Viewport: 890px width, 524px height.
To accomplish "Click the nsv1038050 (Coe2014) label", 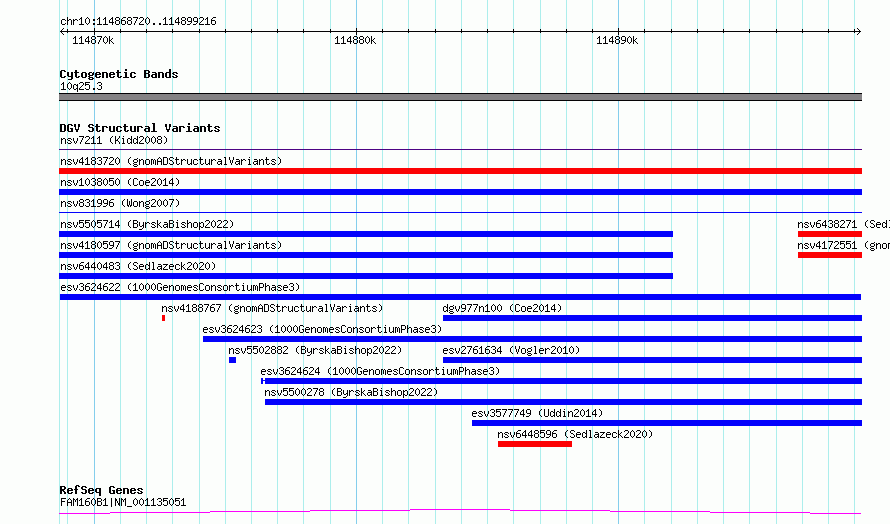I will (120, 182).
